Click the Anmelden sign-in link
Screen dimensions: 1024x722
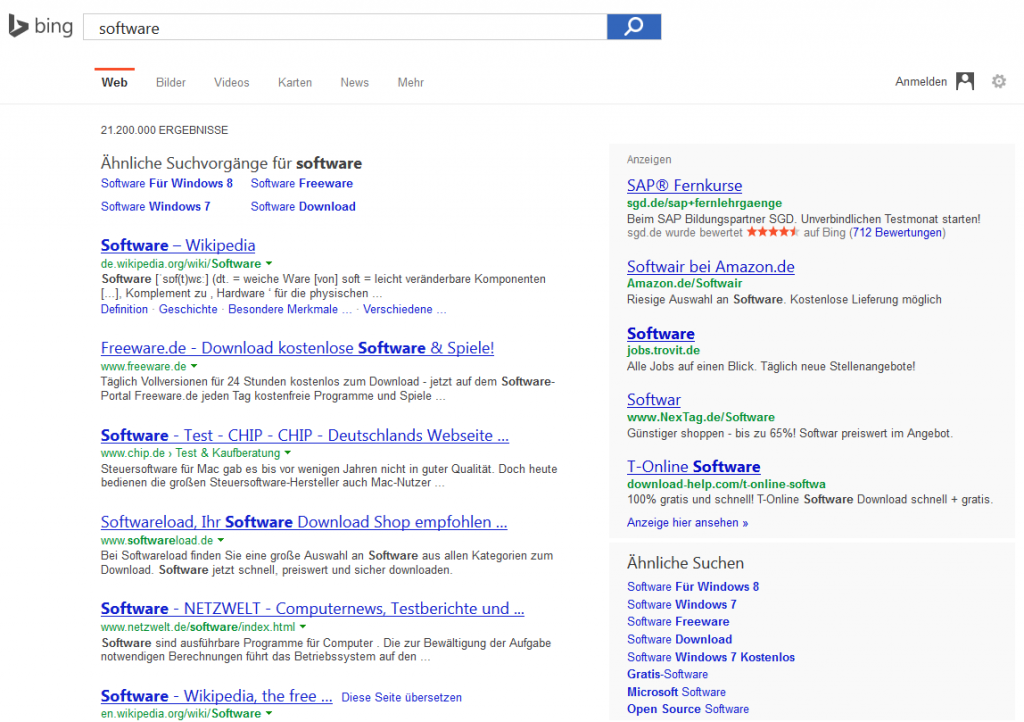[921, 82]
